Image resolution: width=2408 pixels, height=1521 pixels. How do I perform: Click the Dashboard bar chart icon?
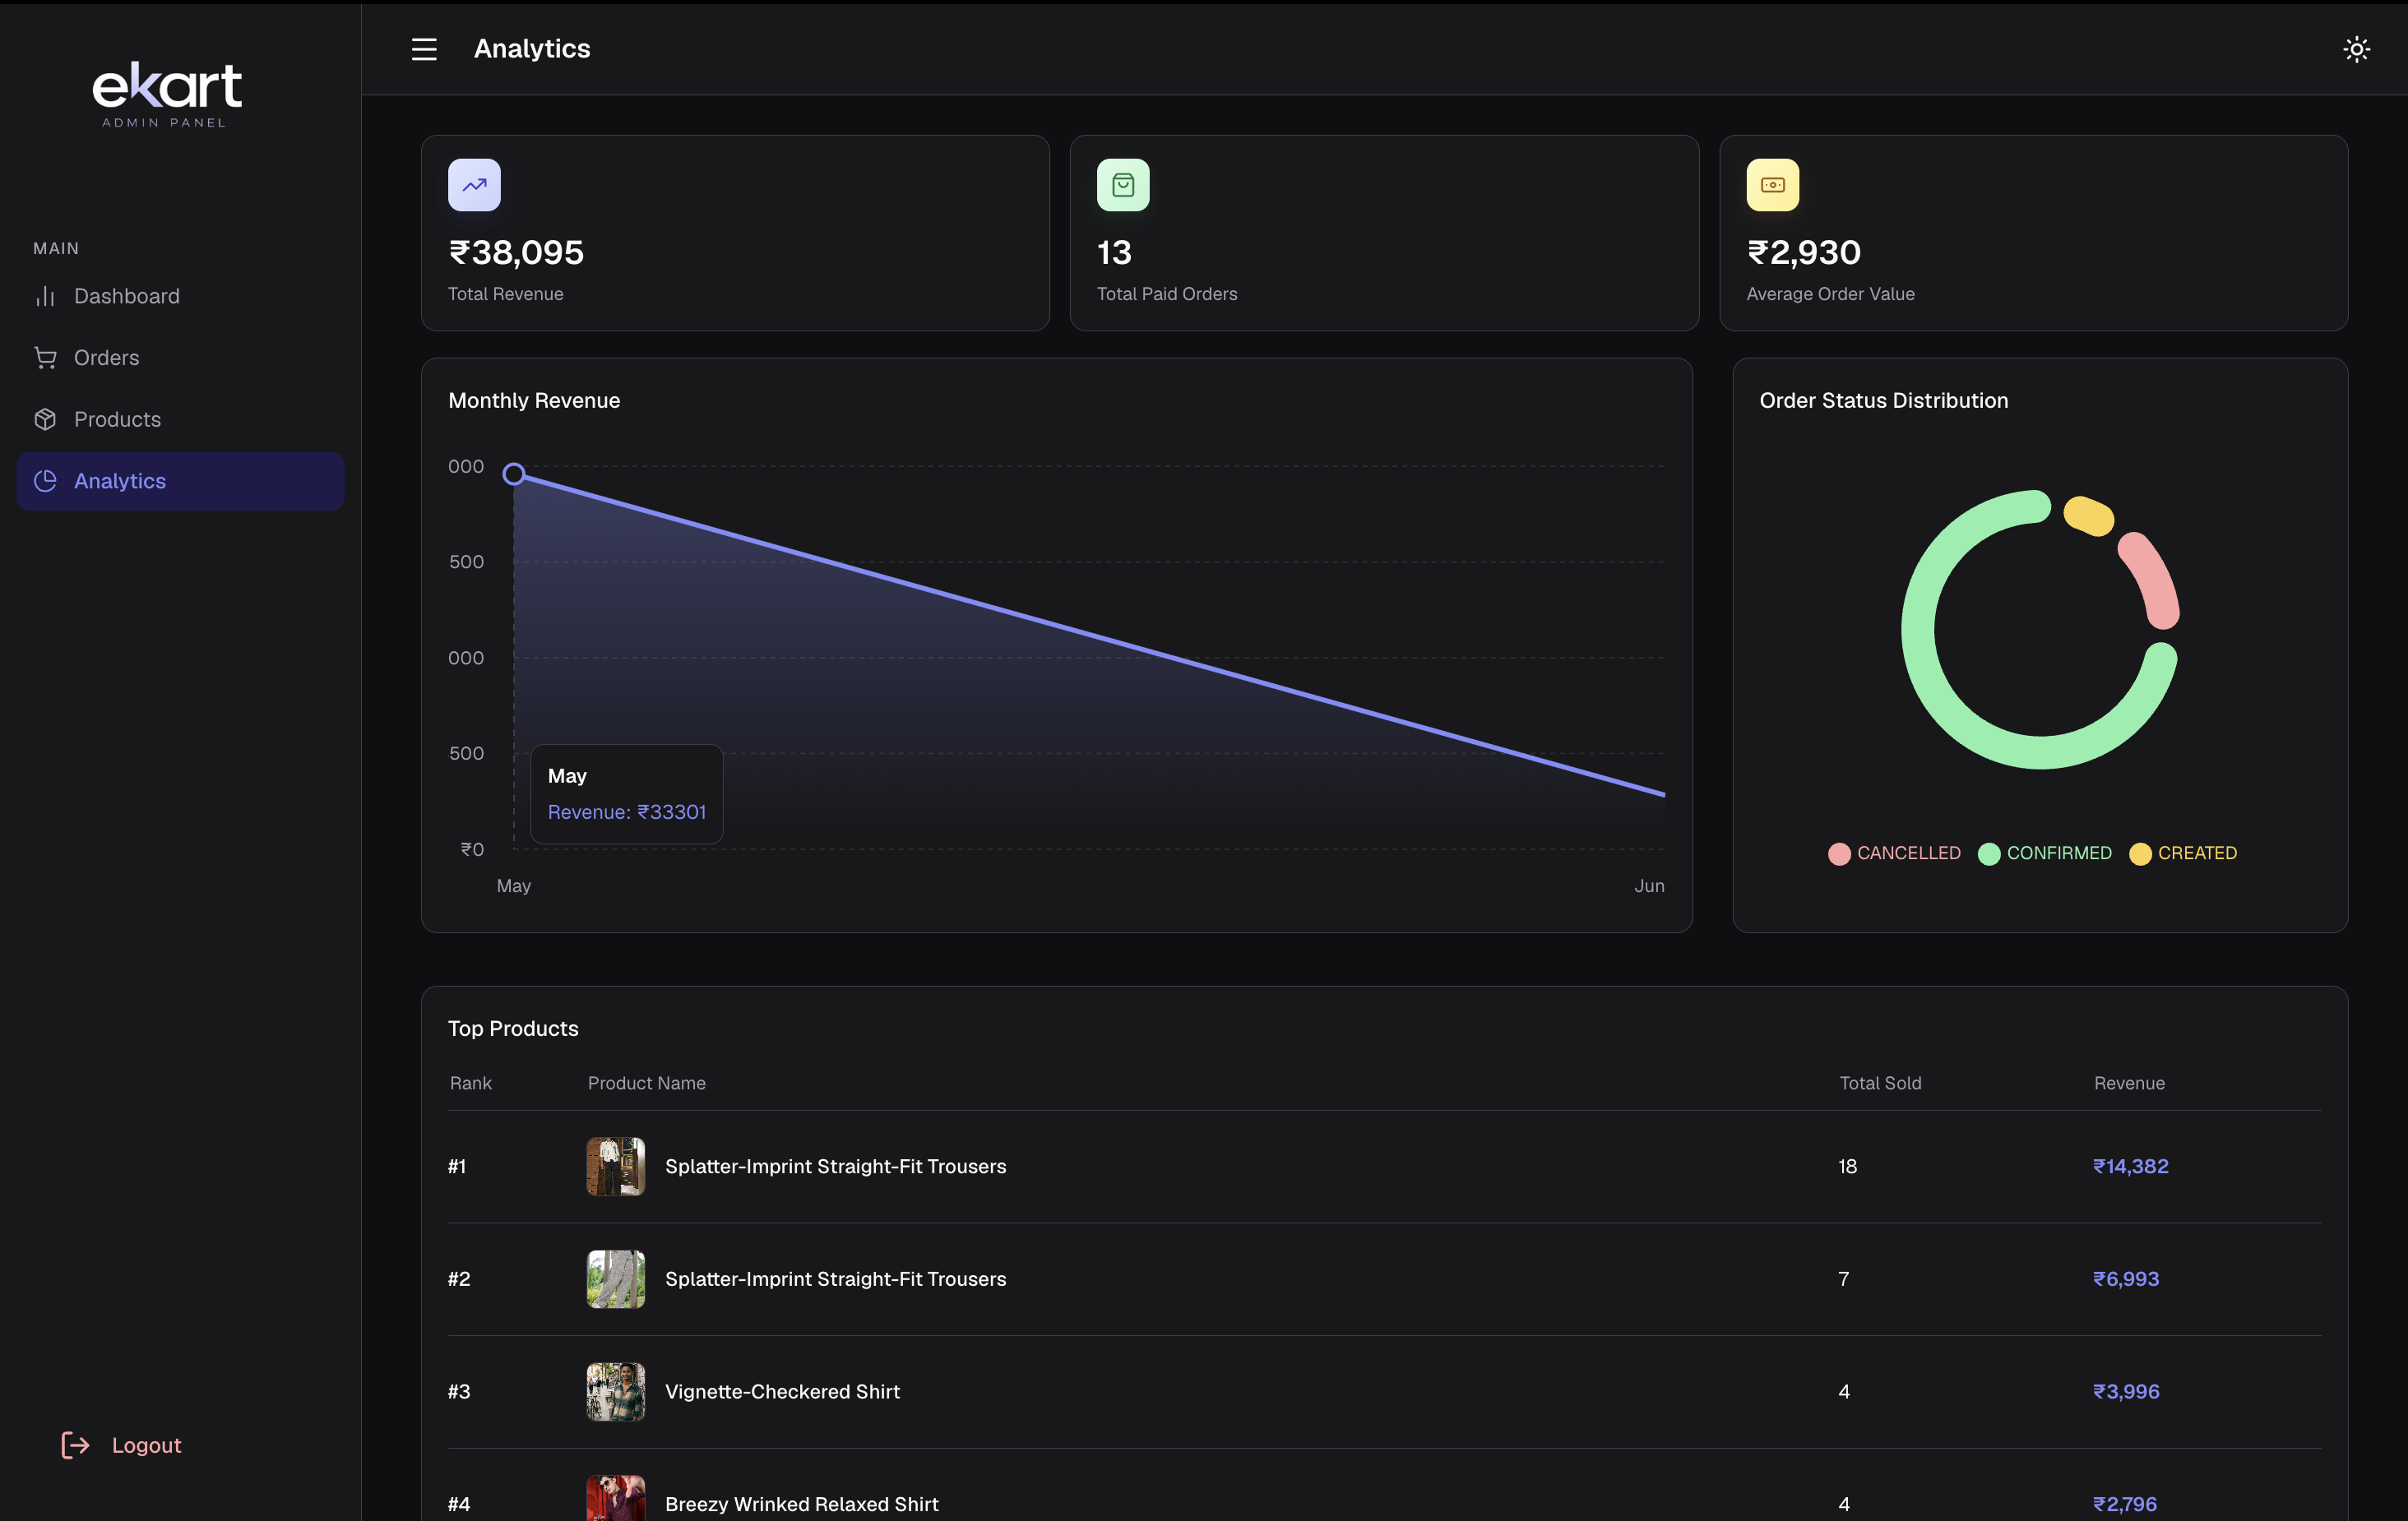point(45,296)
